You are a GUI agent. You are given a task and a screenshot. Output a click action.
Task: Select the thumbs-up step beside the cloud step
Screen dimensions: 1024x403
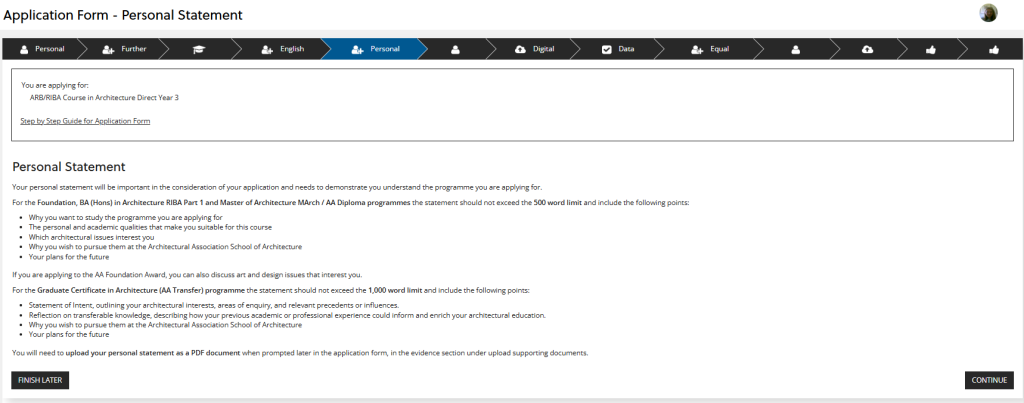pos(931,49)
